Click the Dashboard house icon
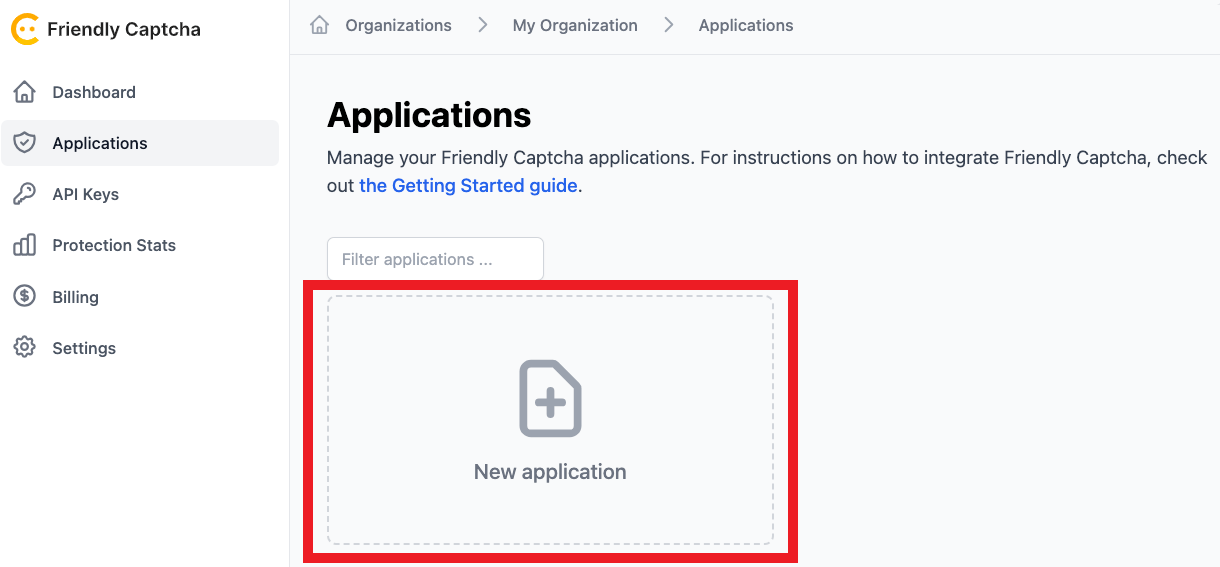This screenshot has width=1220, height=567. coord(24,92)
